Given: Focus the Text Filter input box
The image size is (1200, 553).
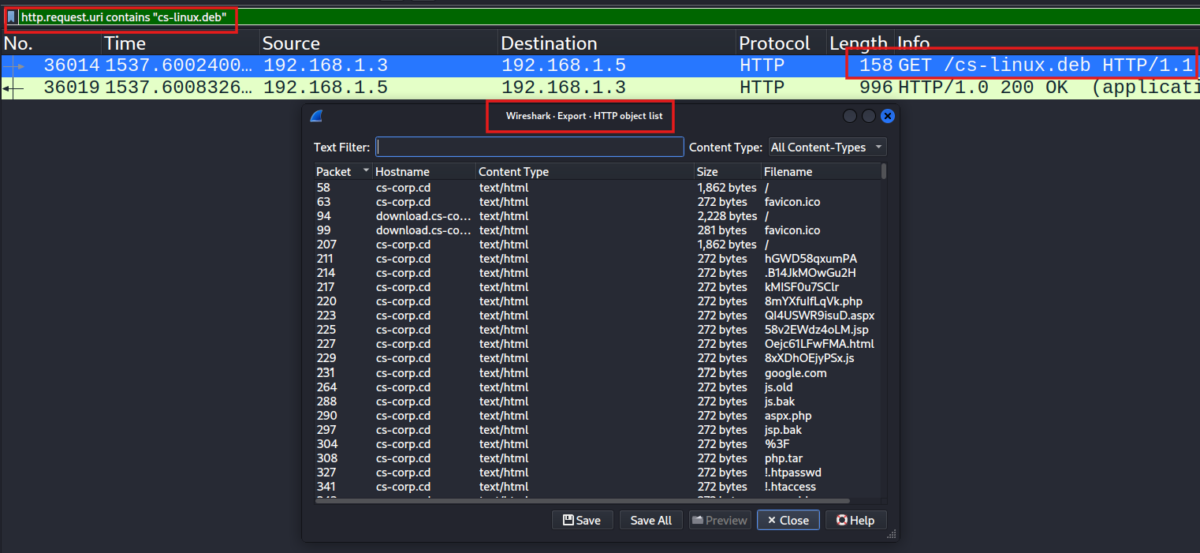Looking at the screenshot, I should pos(530,147).
